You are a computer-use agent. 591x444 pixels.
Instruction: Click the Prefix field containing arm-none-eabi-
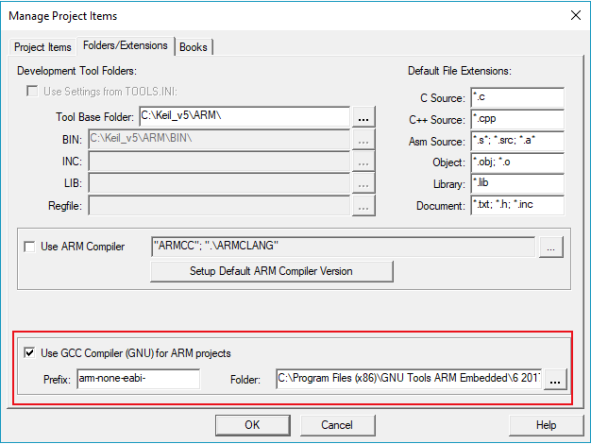point(138,378)
